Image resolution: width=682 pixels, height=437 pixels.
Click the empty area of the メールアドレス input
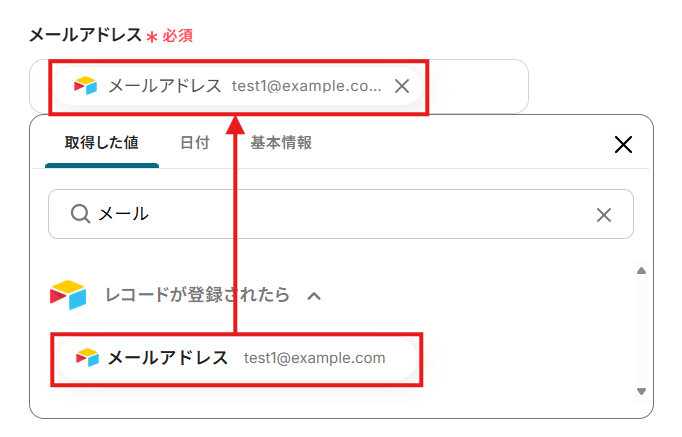[478, 86]
